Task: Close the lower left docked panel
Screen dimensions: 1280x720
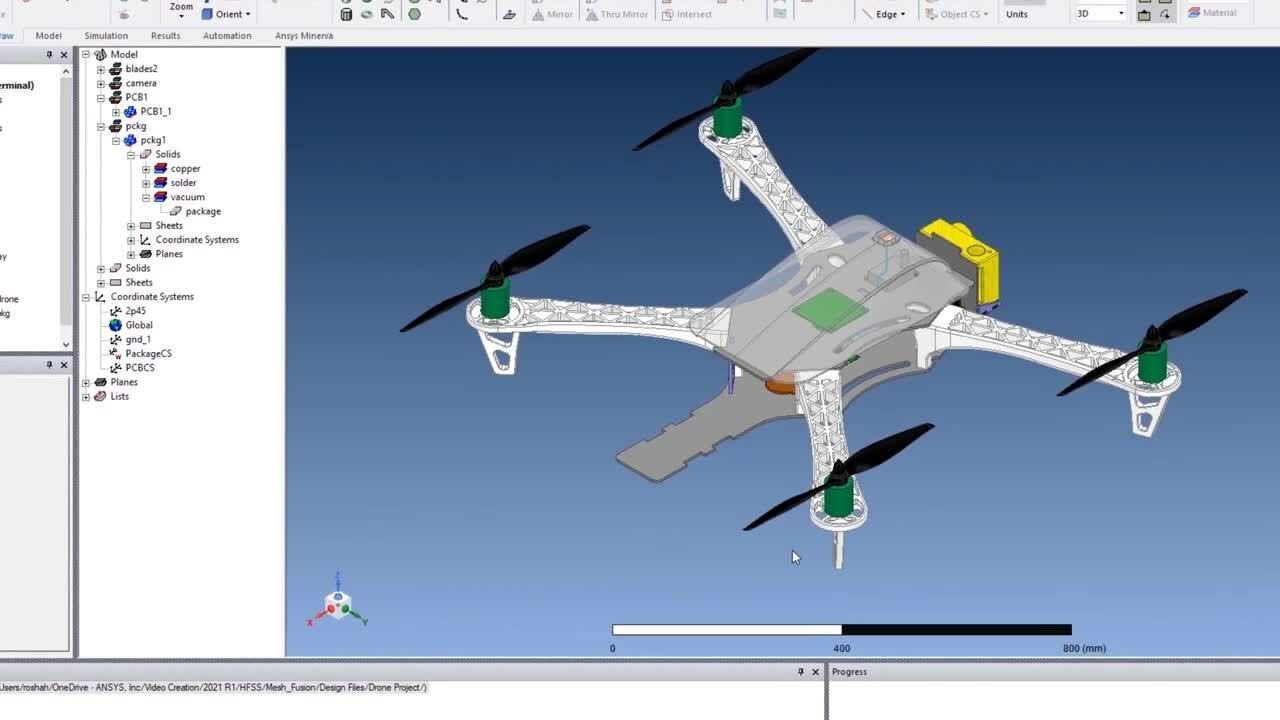Action: 64,365
